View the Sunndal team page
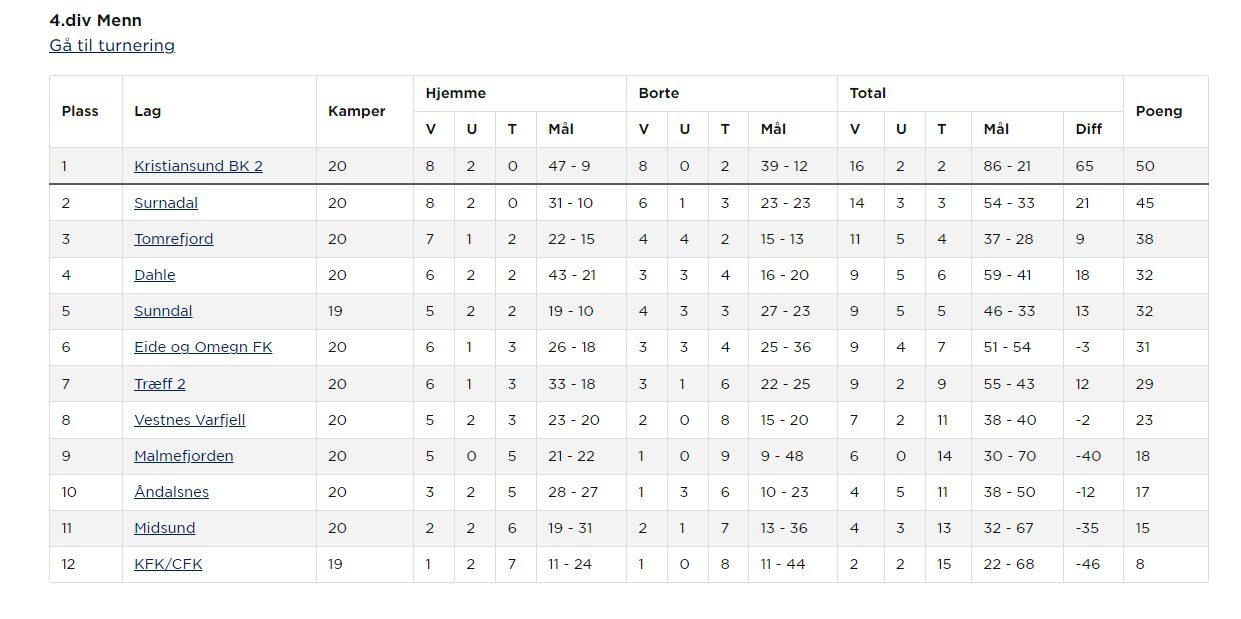 (163, 311)
